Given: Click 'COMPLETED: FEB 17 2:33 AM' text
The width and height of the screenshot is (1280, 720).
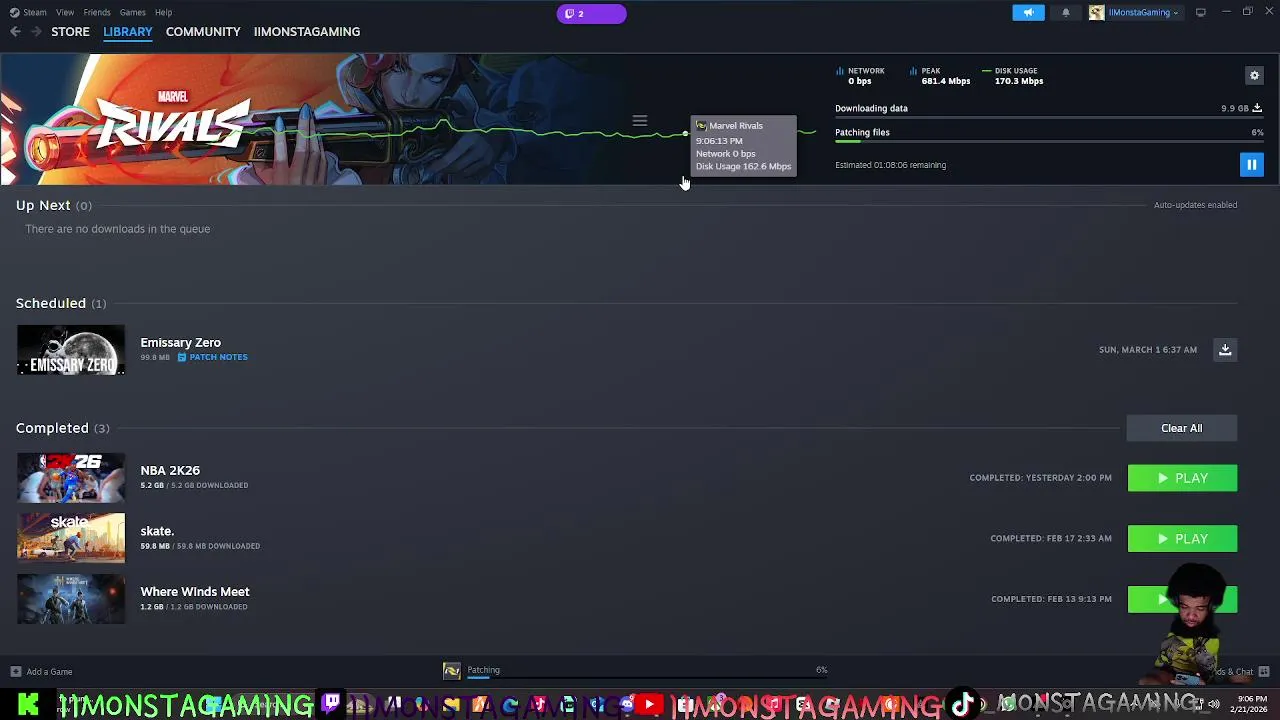Looking at the screenshot, I should point(1051,538).
